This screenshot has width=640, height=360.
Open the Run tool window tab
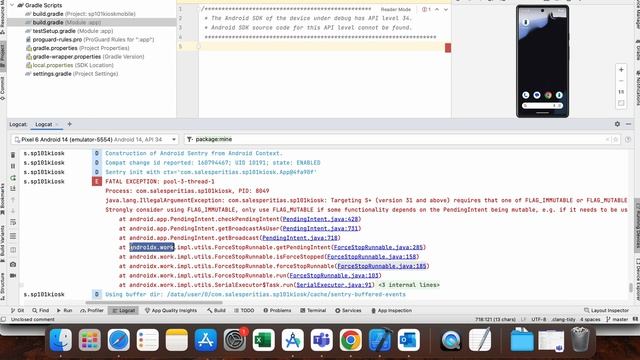(64, 311)
